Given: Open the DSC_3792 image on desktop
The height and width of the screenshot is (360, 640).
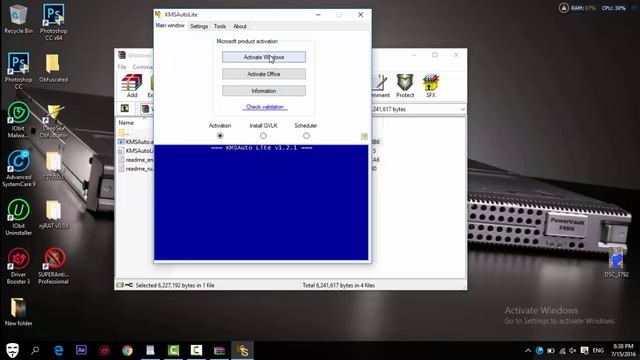Looking at the screenshot, I should click(x=616, y=263).
